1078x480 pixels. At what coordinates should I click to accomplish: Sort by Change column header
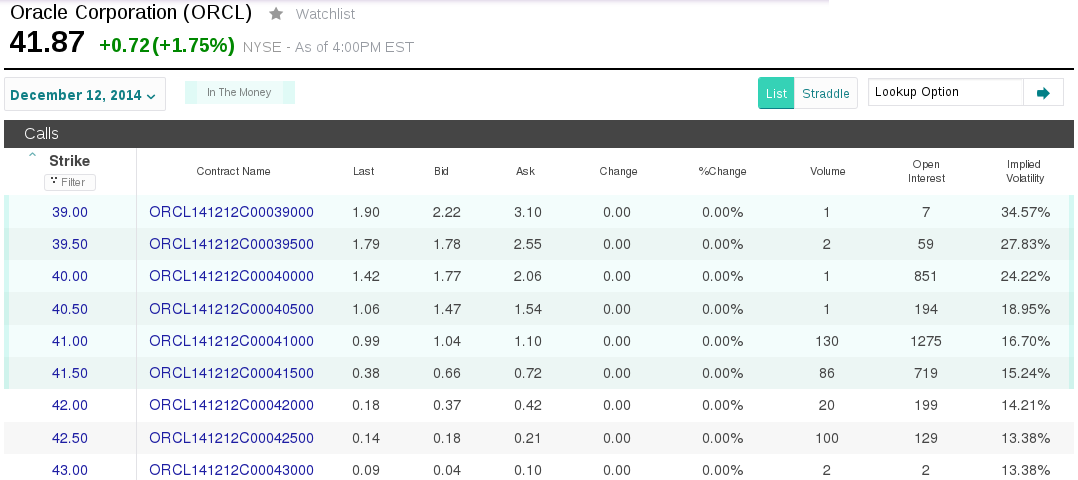[x=618, y=171]
